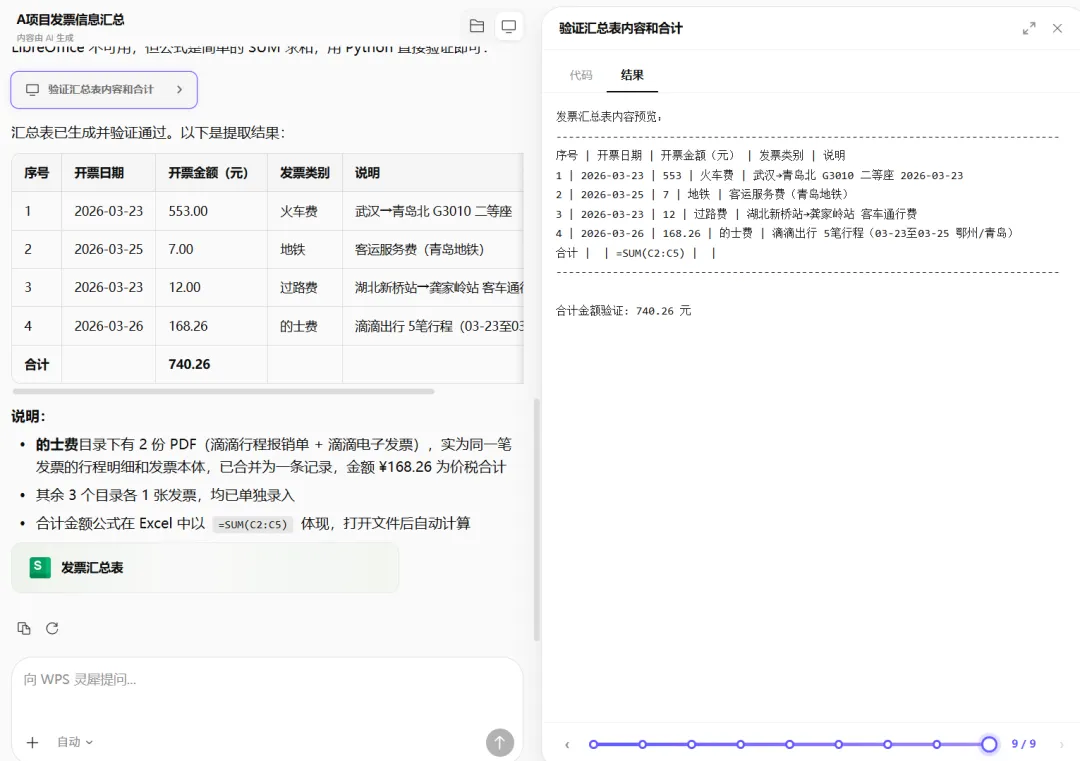Click the green spreadsheet icon of 发票汇总表

(40, 567)
